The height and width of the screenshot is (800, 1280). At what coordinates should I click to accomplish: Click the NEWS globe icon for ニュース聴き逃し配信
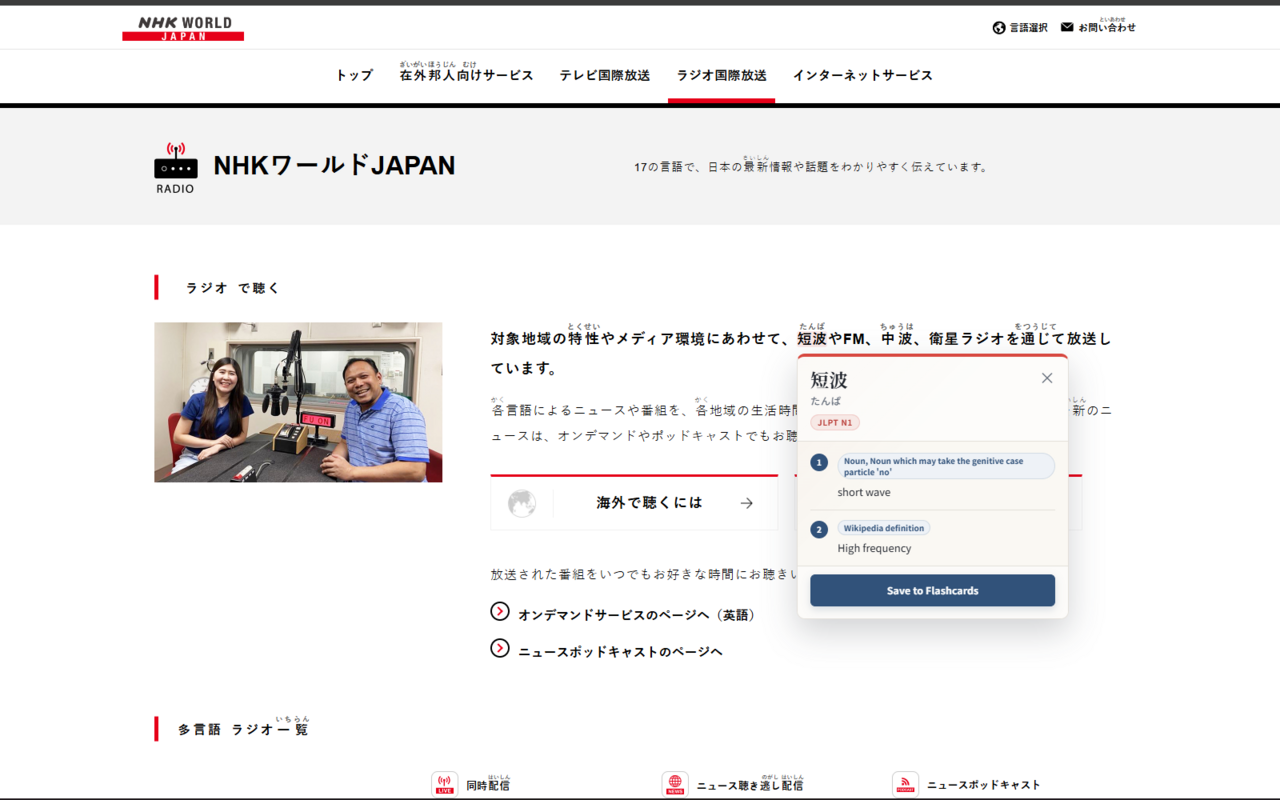675,785
